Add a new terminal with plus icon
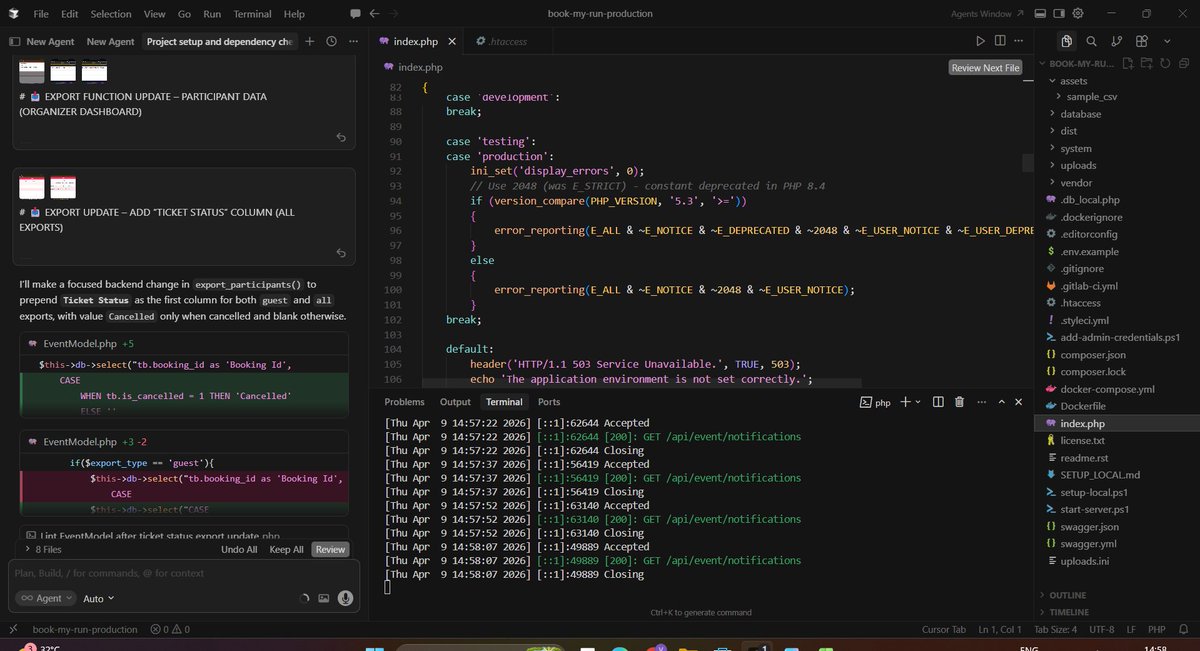Image resolution: width=1200 pixels, height=651 pixels. (x=905, y=402)
